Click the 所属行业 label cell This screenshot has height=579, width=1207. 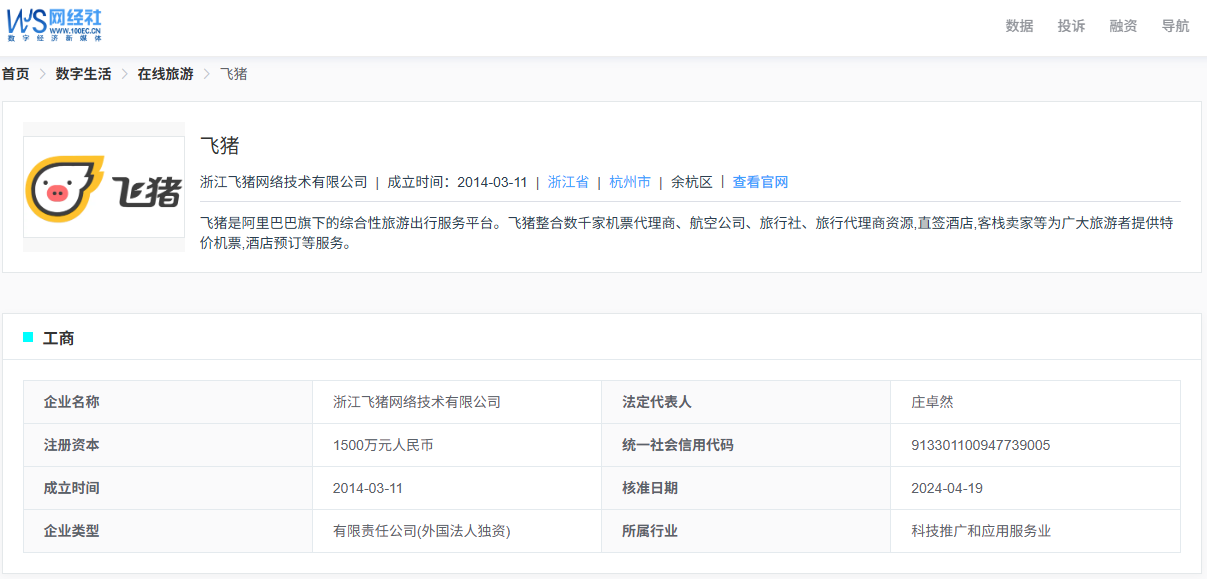(746, 531)
